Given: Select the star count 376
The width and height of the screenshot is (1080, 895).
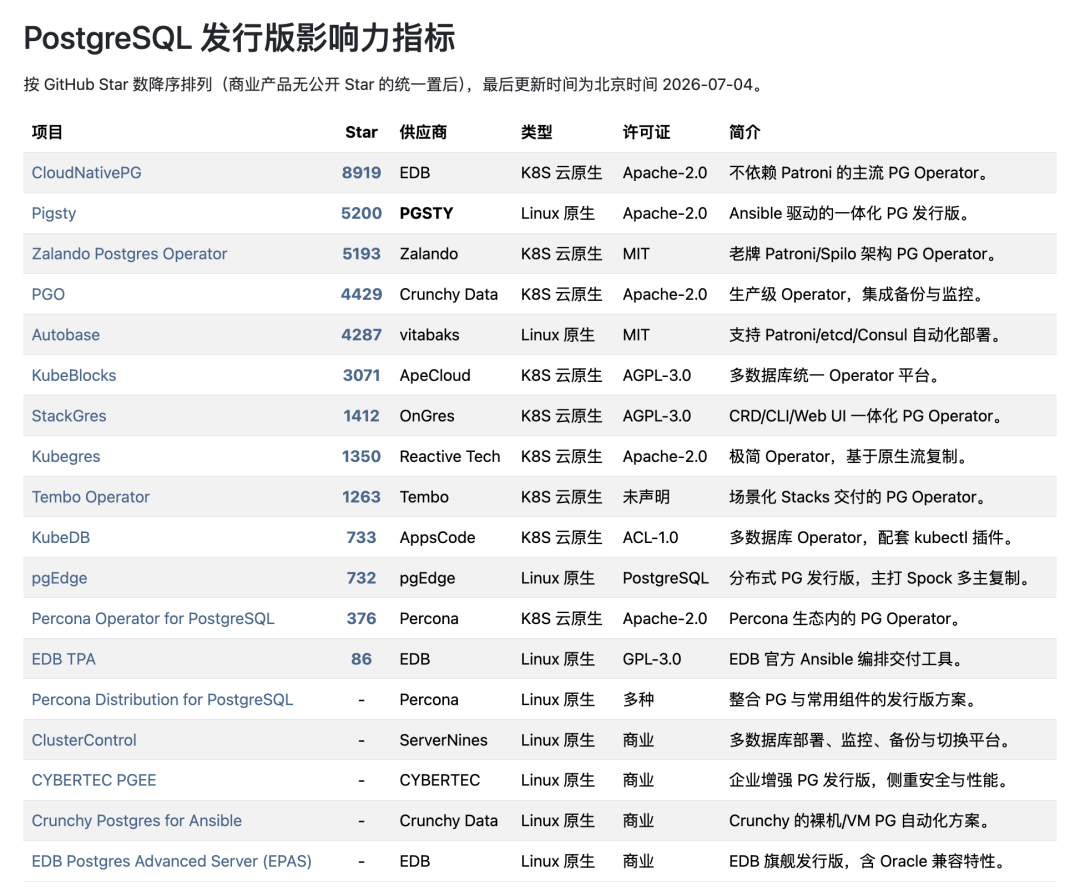Looking at the screenshot, I should 362,619.
